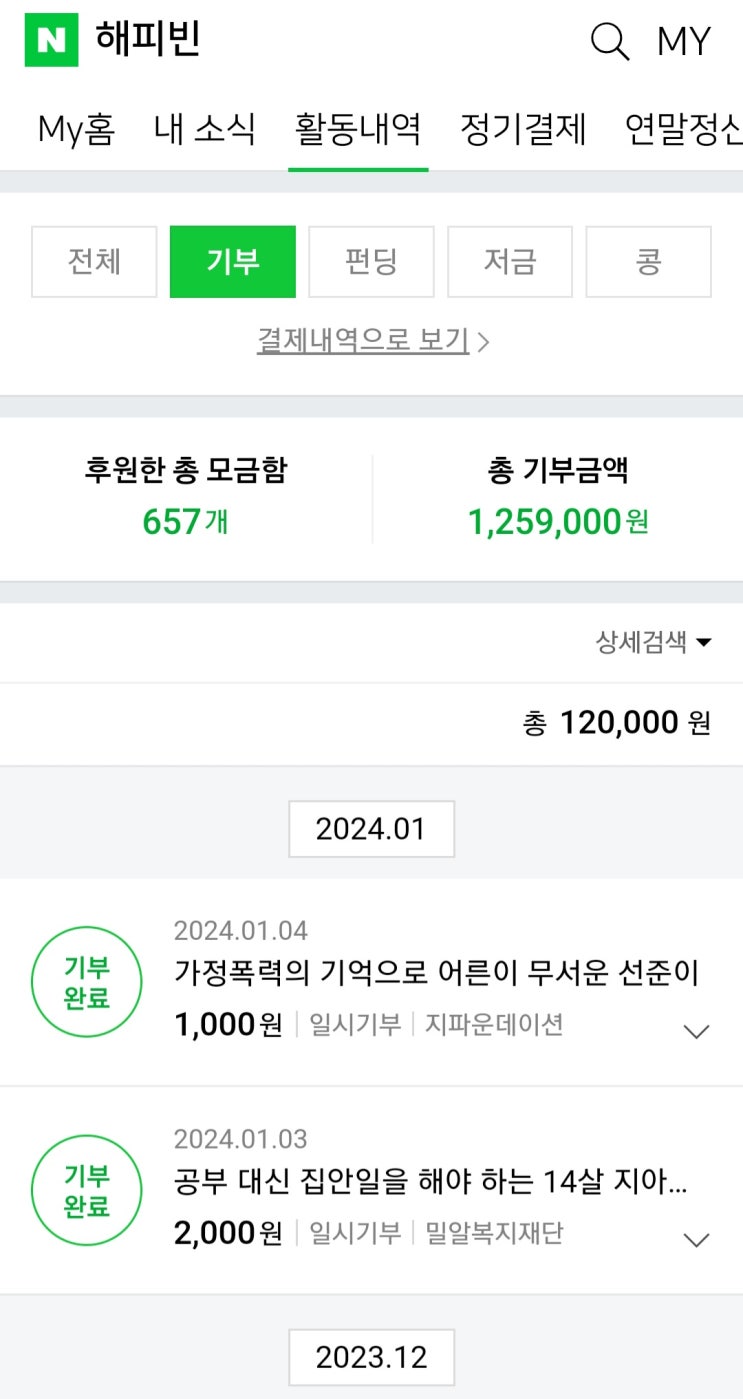Filter activity by 콩

648,262
